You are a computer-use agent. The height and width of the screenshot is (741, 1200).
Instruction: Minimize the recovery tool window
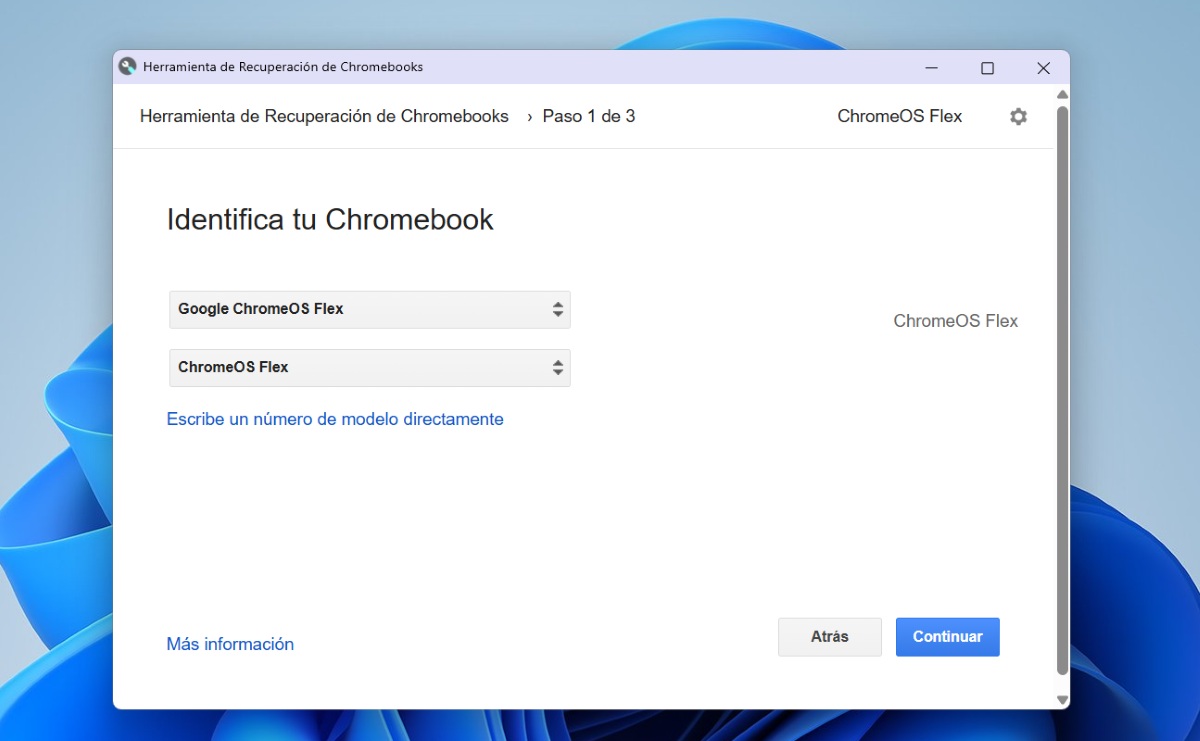[931, 68]
